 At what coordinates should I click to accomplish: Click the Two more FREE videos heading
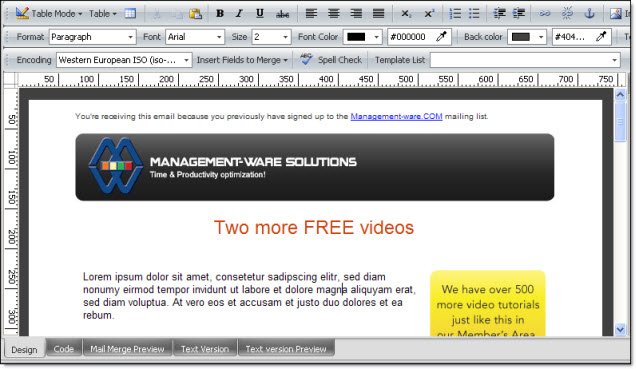point(314,227)
